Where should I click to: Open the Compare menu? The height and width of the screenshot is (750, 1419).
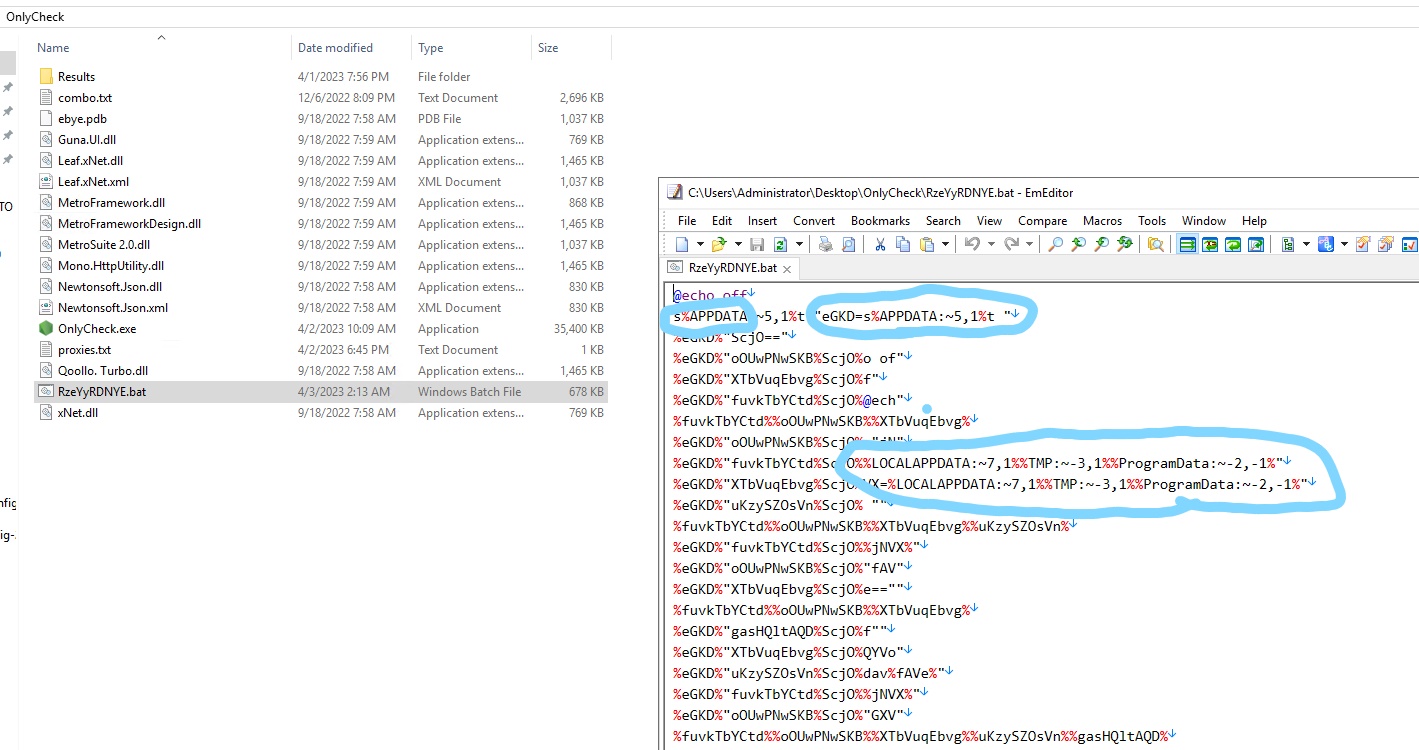(1042, 220)
